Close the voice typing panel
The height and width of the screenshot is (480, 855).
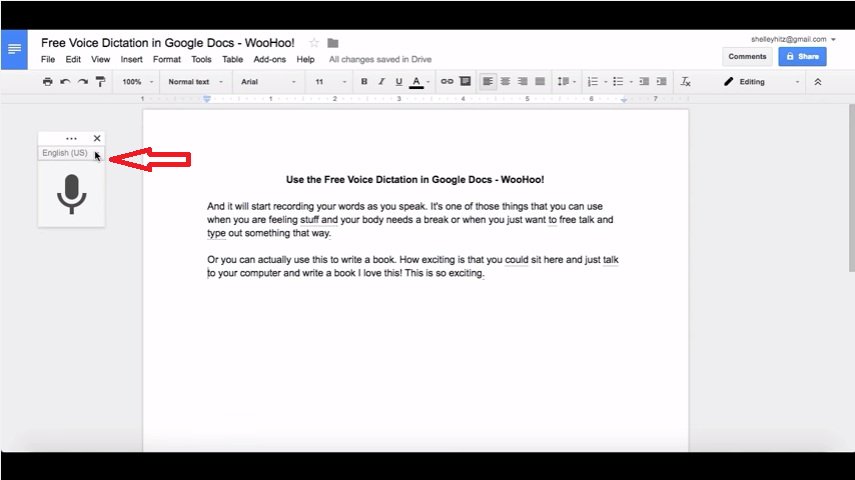[x=97, y=139]
